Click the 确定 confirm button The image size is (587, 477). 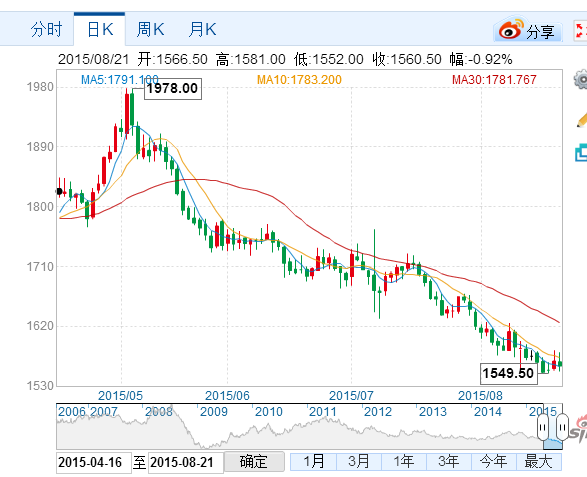coord(254,462)
